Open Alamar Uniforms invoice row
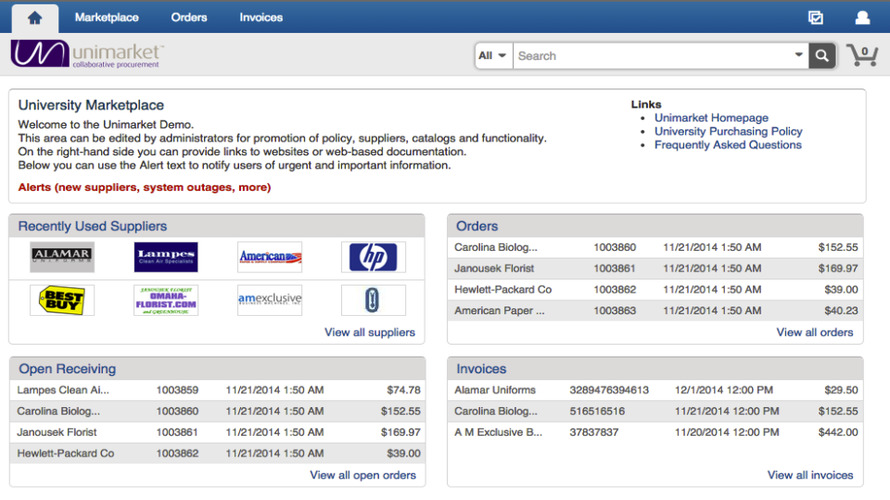890x500 pixels. 656,390
